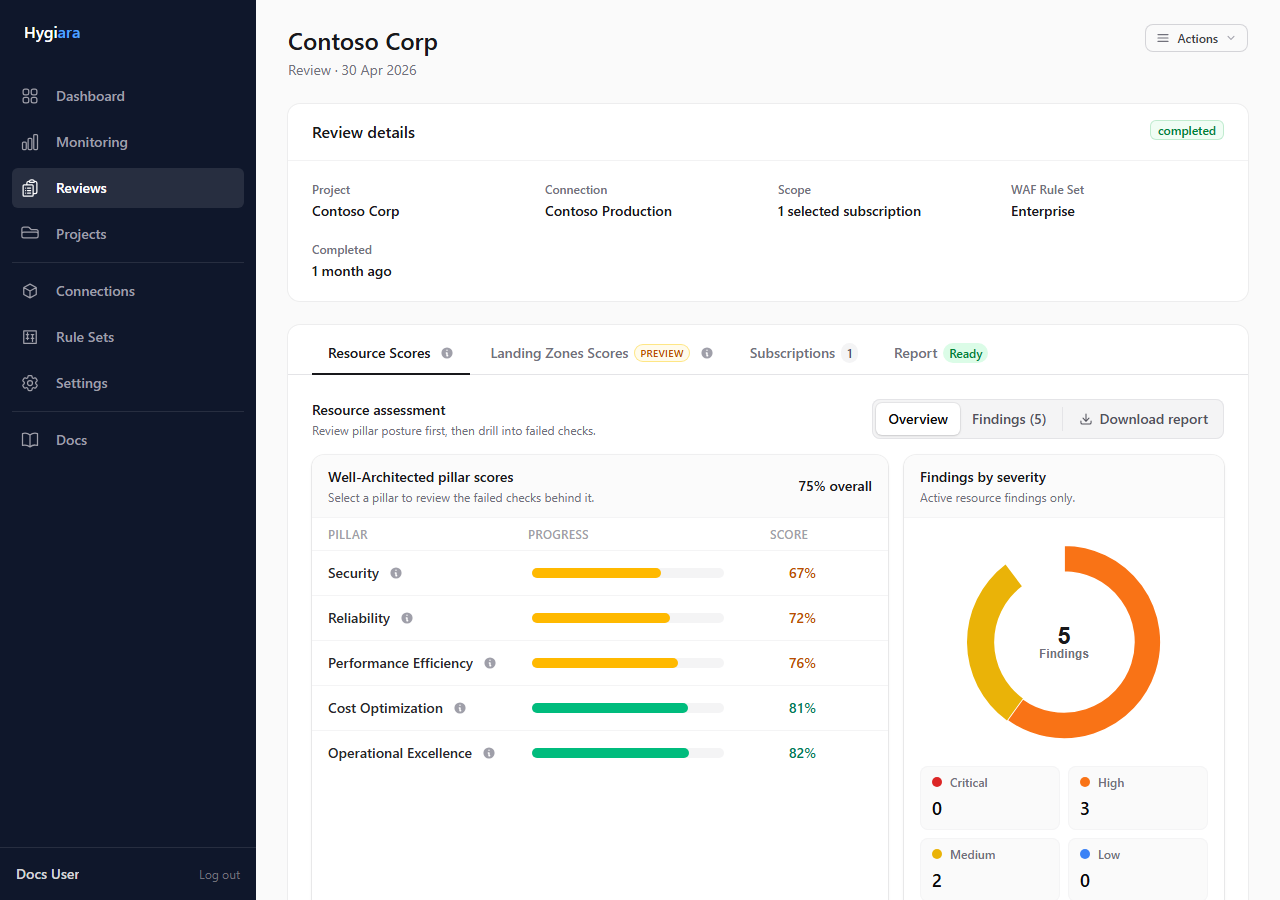Select Reviews in the sidebar
The height and width of the screenshot is (900, 1280).
pyautogui.click(x=128, y=188)
